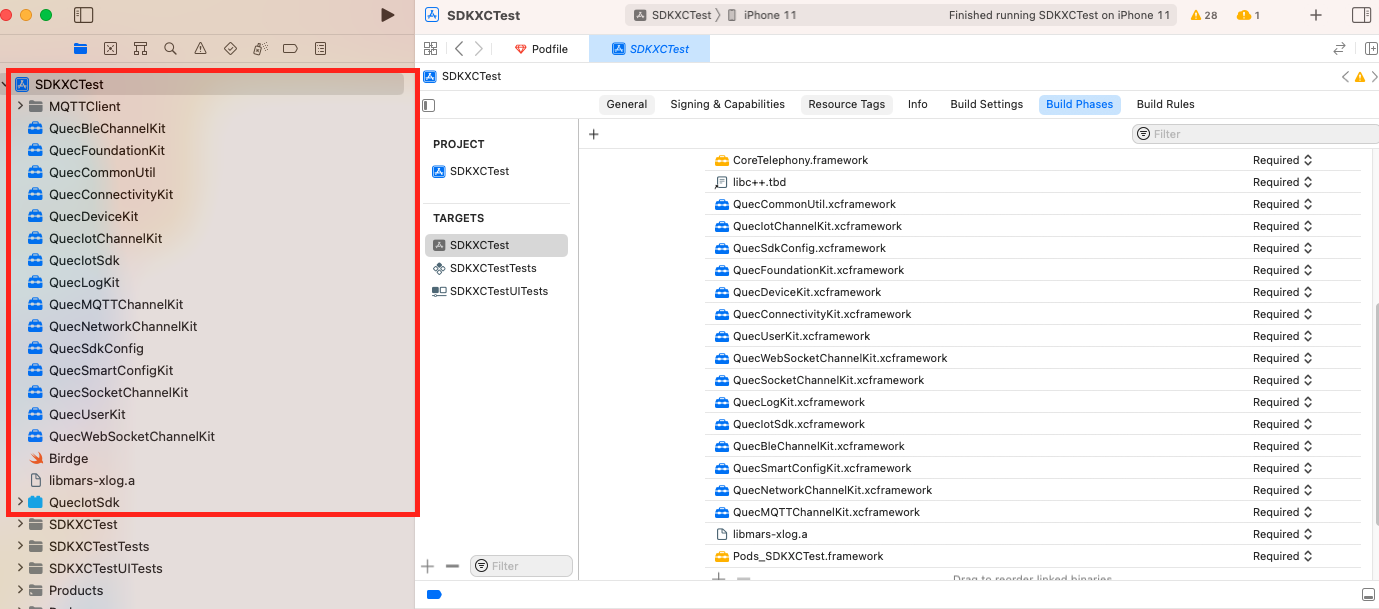Toggle the navigator sidebar button
Viewport: 1379px width, 609px height.
[x=84, y=15]
